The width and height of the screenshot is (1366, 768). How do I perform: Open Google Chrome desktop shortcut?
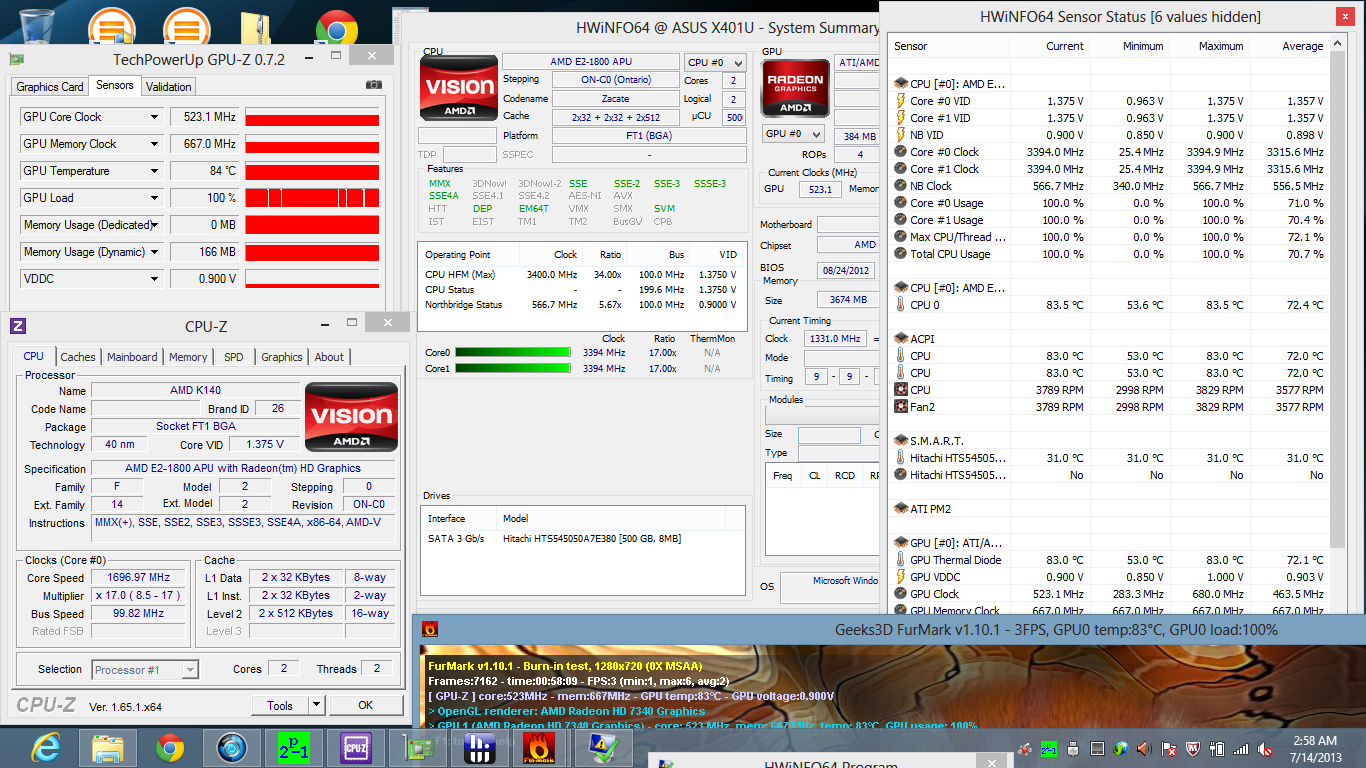tap(336, 28)
